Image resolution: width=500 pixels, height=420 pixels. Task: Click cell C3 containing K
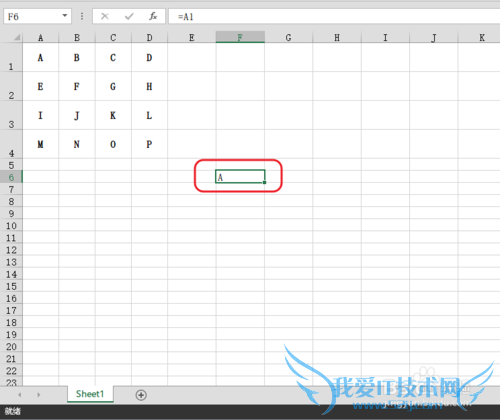113,115
